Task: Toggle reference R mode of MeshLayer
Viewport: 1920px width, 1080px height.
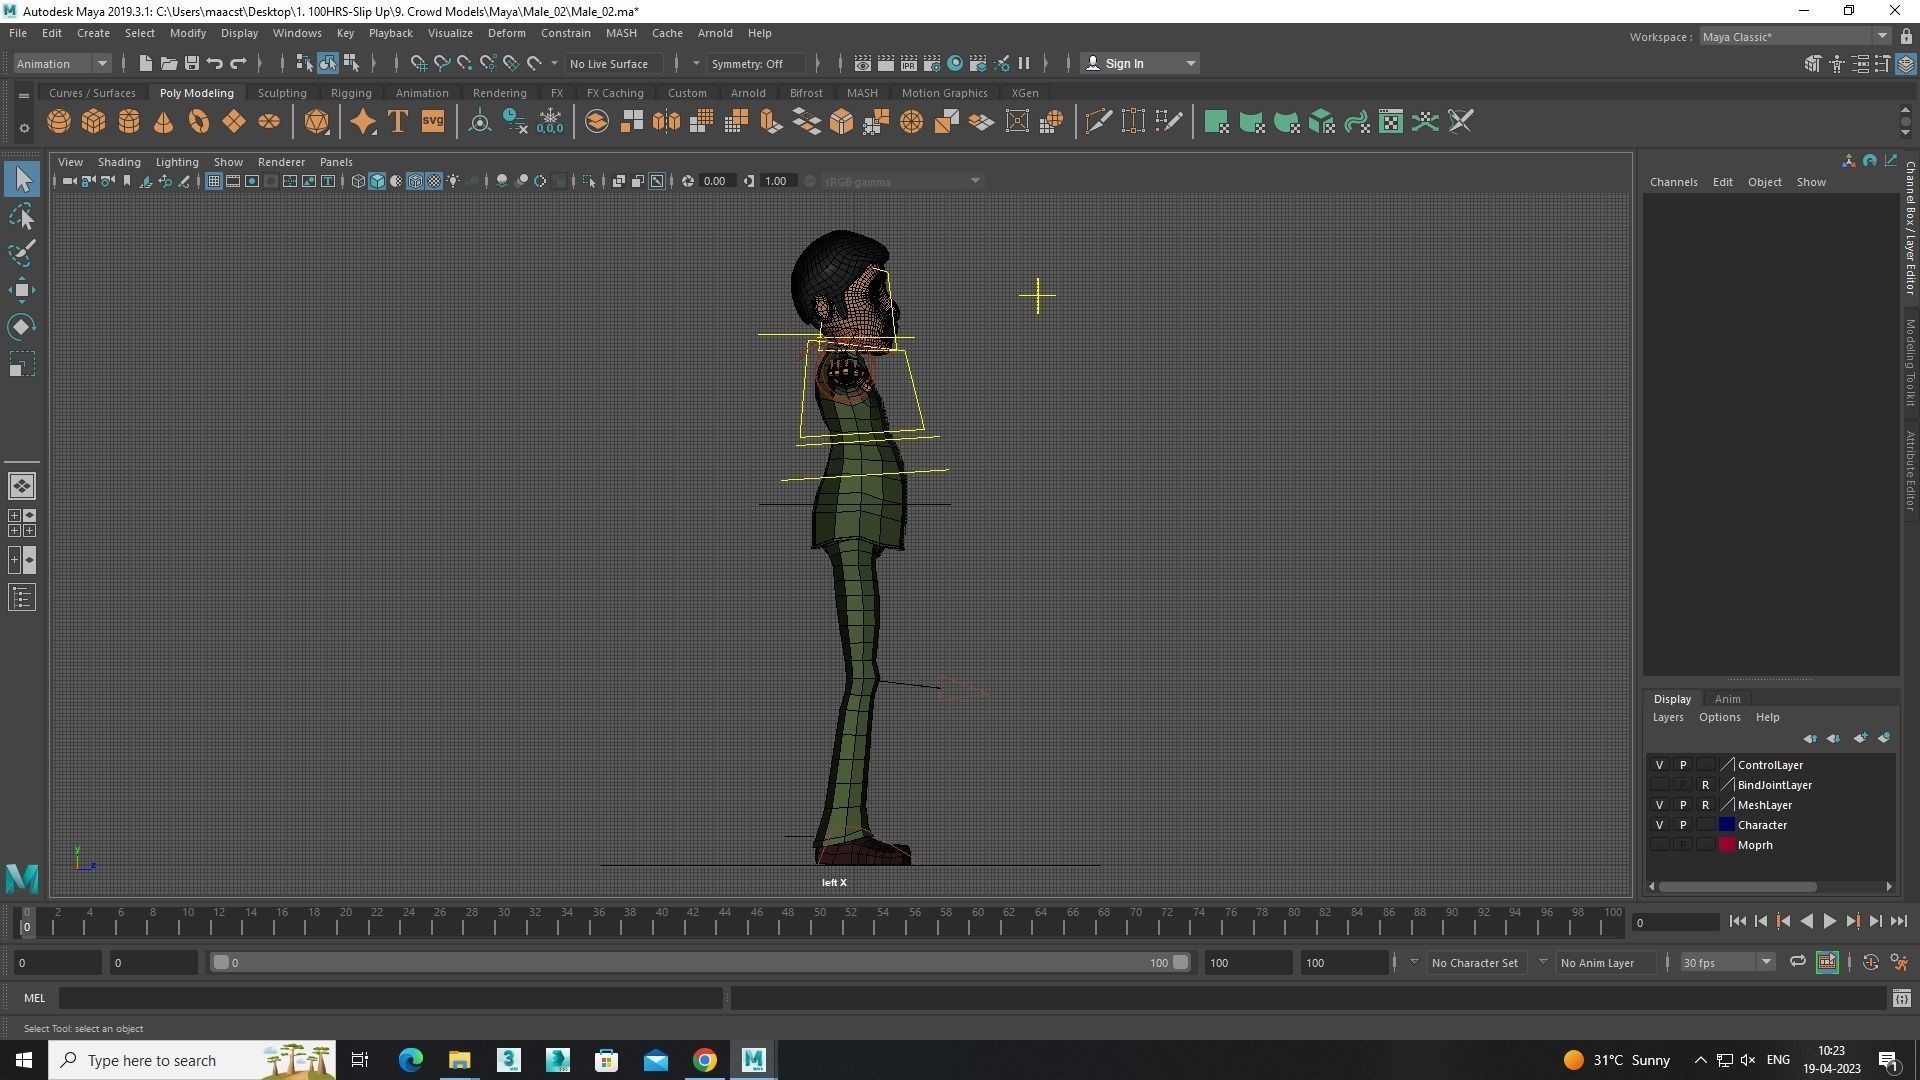Action: point(1705,805)
